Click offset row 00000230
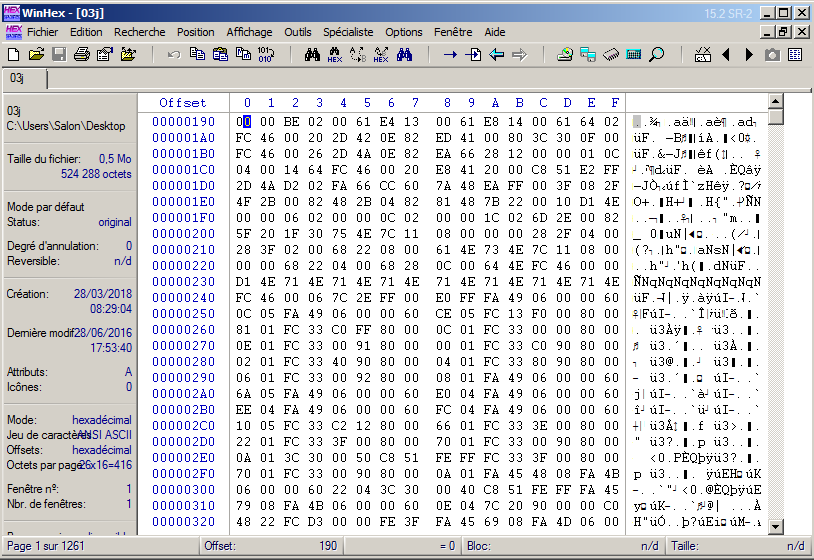The width and height of the screenshot is (814, 560). pos(183,282)
